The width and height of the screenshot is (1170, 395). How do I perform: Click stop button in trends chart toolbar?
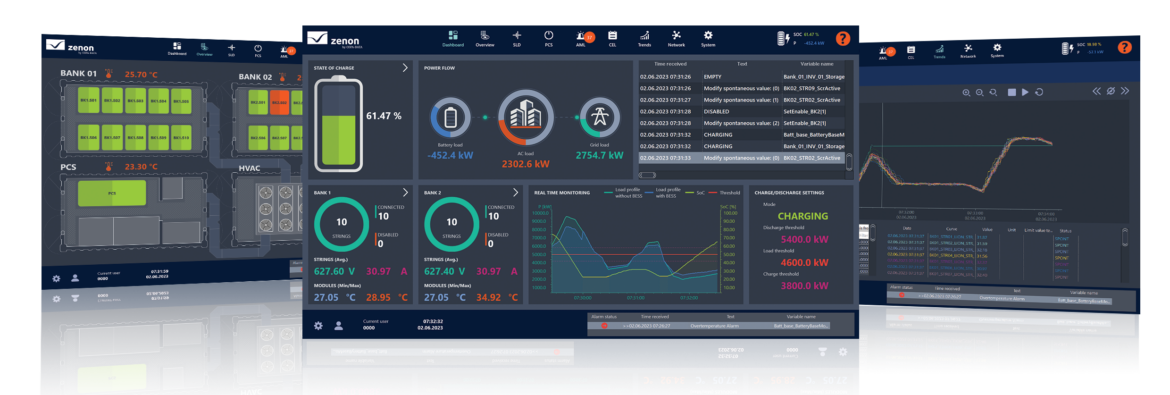point(1013,92)
